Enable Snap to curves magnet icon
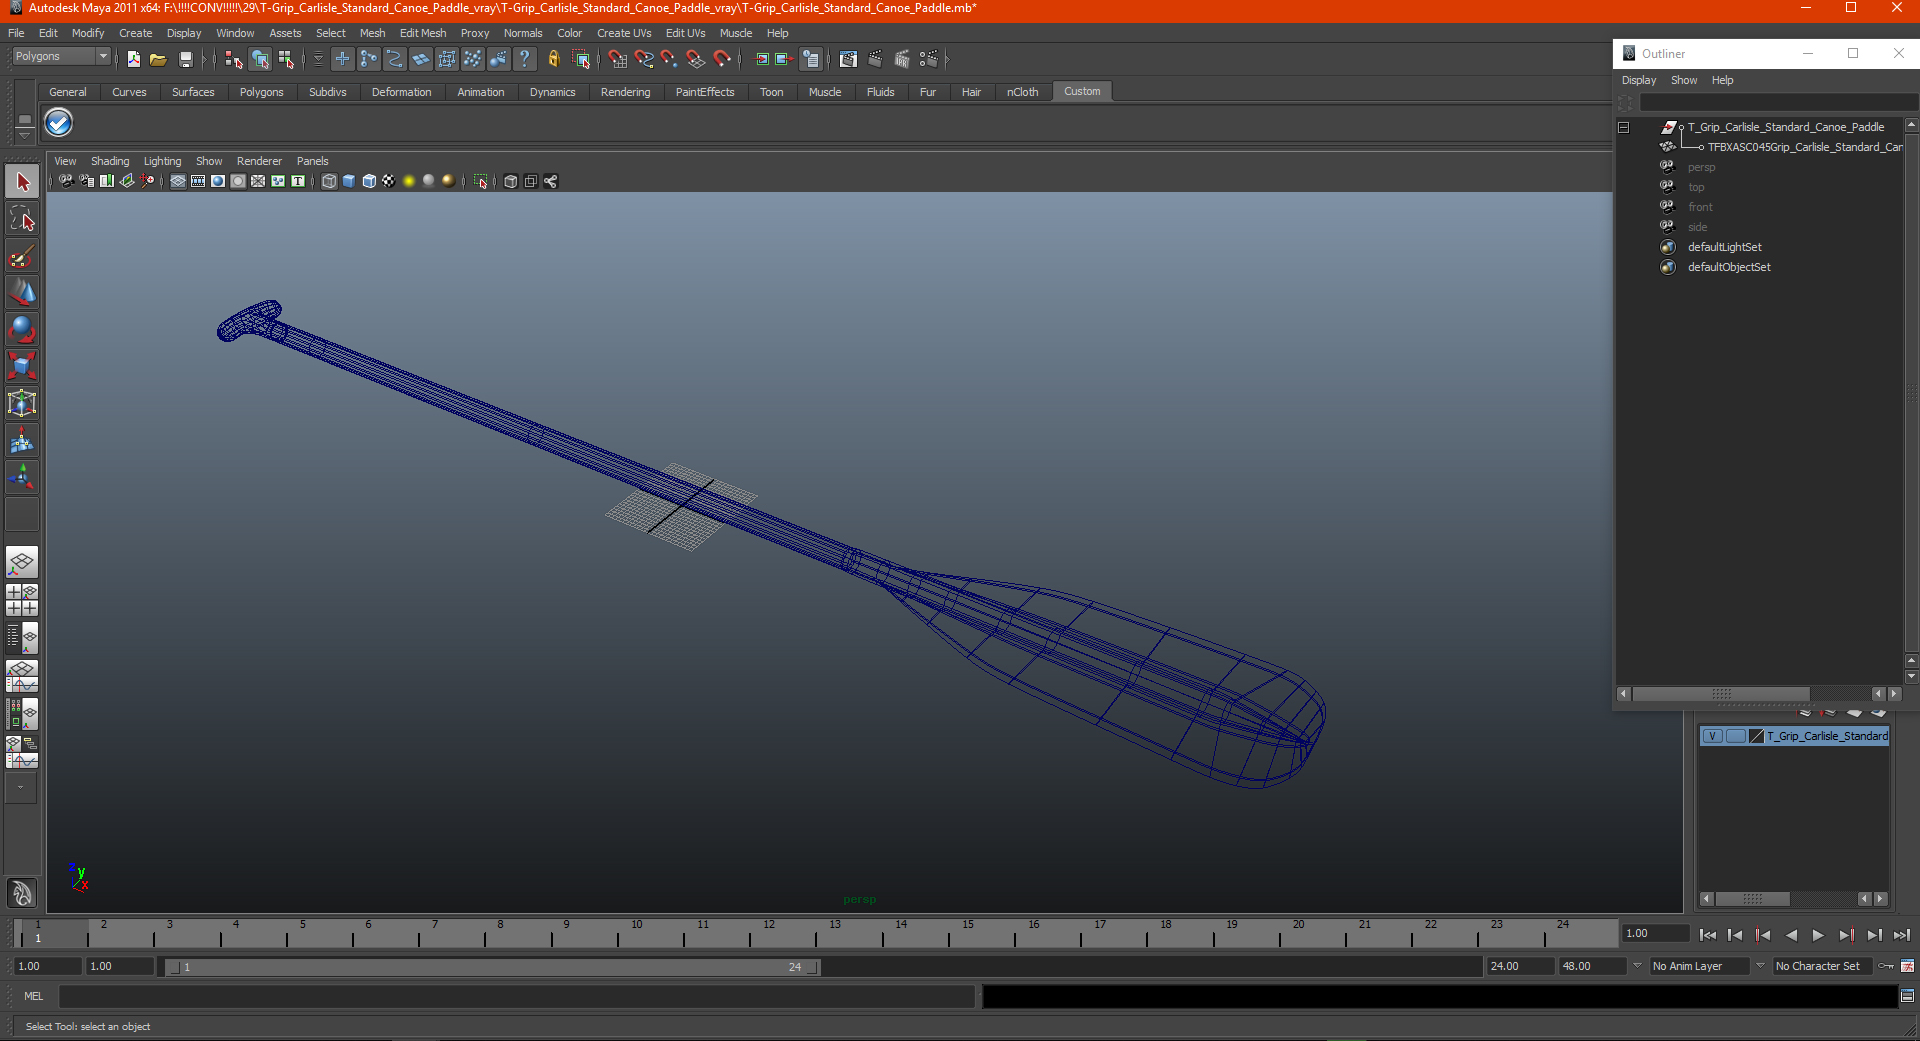The image size is (1920, 1041). pos(644,60)
